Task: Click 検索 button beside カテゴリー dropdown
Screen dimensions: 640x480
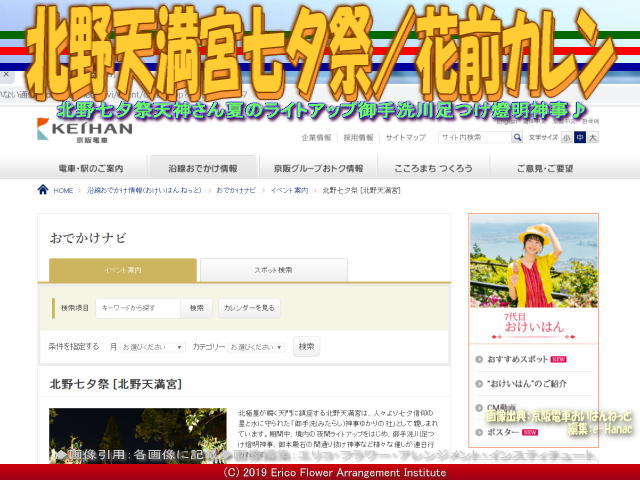Action: [307, 347]
